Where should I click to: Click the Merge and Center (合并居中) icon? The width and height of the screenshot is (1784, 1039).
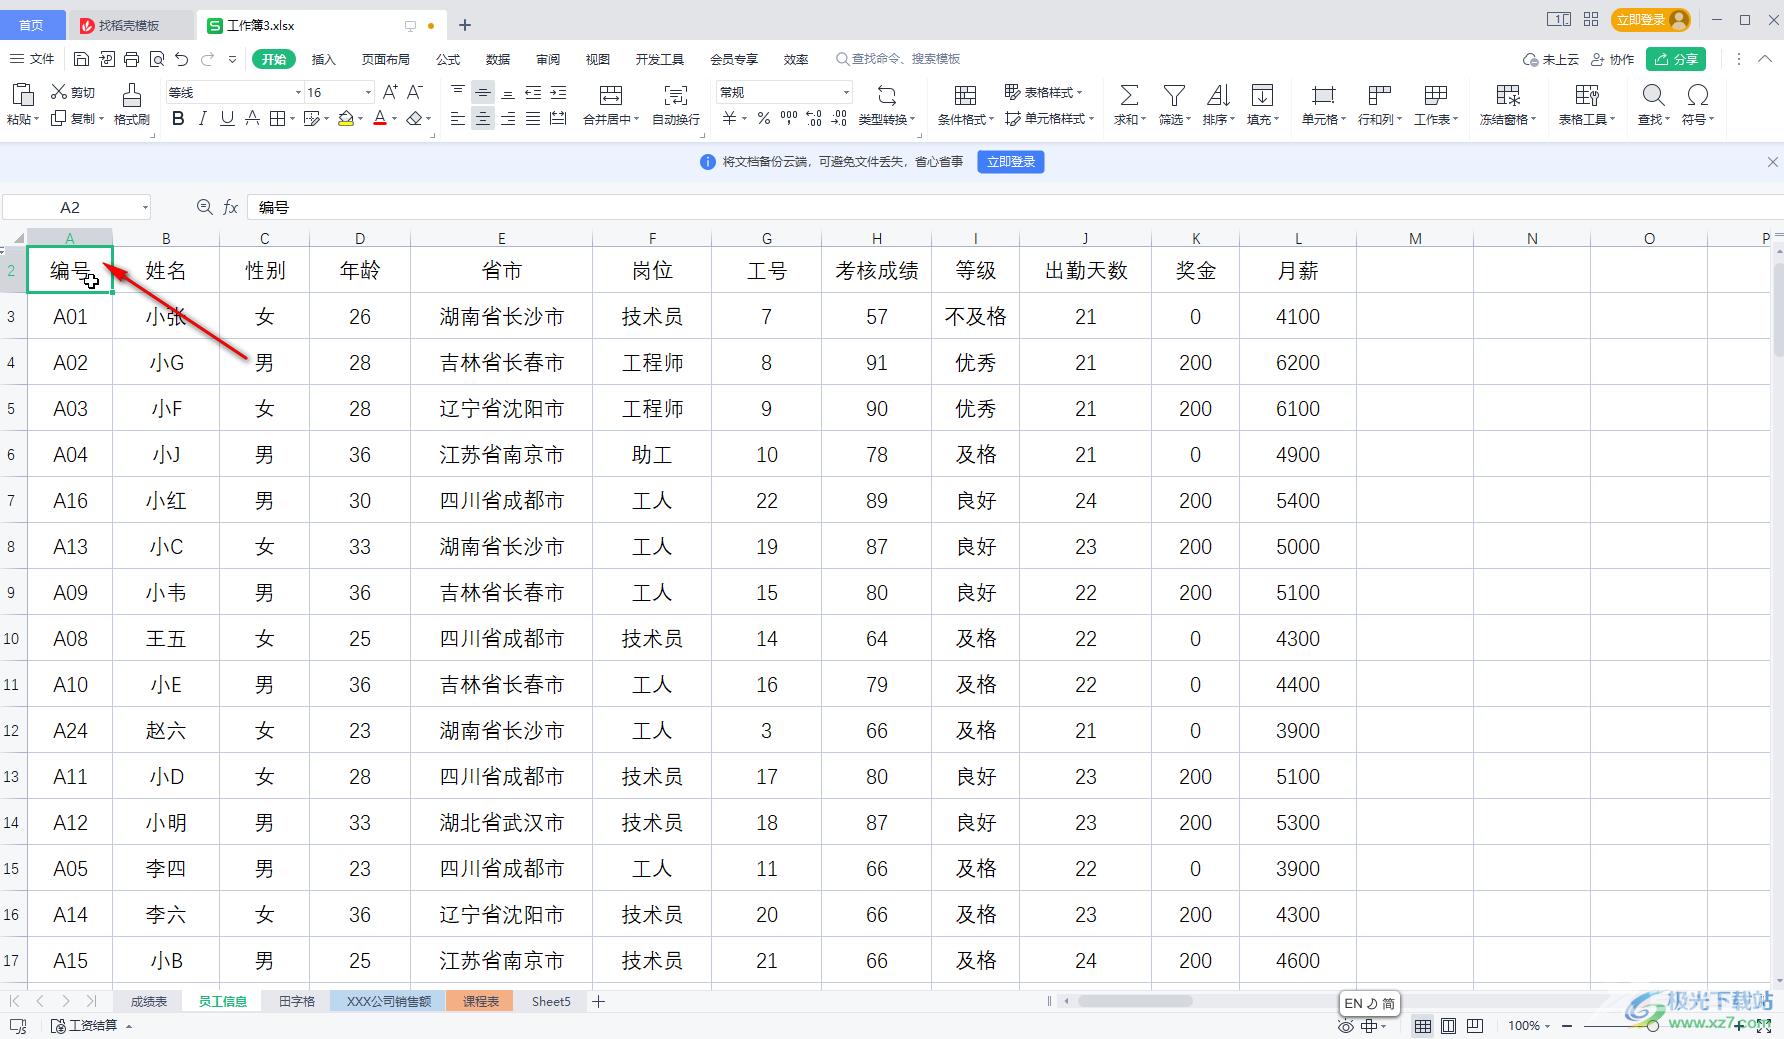pyautogui.click(x=610, y=95)
